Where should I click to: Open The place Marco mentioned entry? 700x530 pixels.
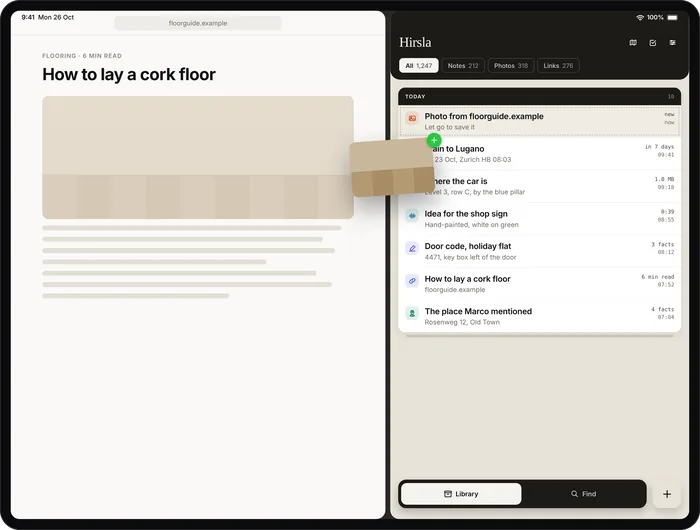point(539,316)
